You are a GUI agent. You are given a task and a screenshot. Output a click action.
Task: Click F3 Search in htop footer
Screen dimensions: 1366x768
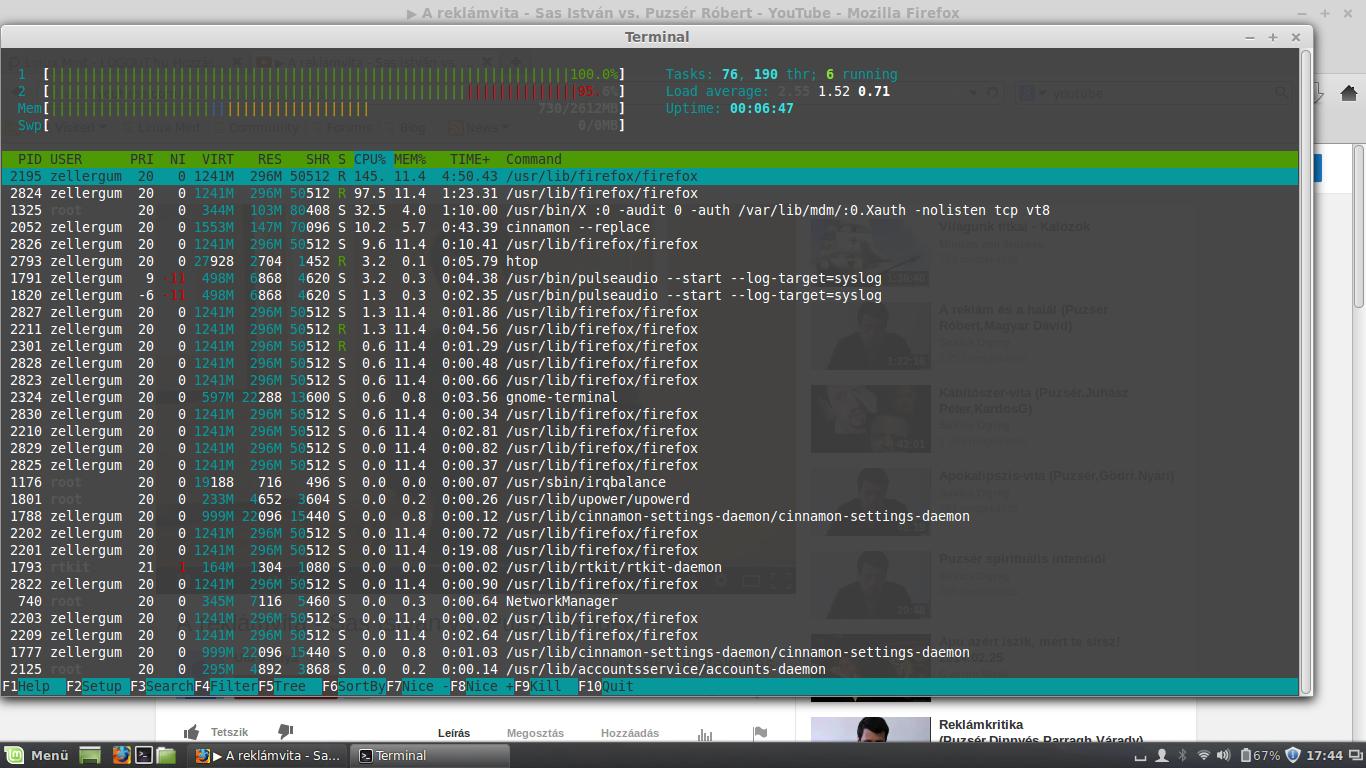[x=162, y=686]
